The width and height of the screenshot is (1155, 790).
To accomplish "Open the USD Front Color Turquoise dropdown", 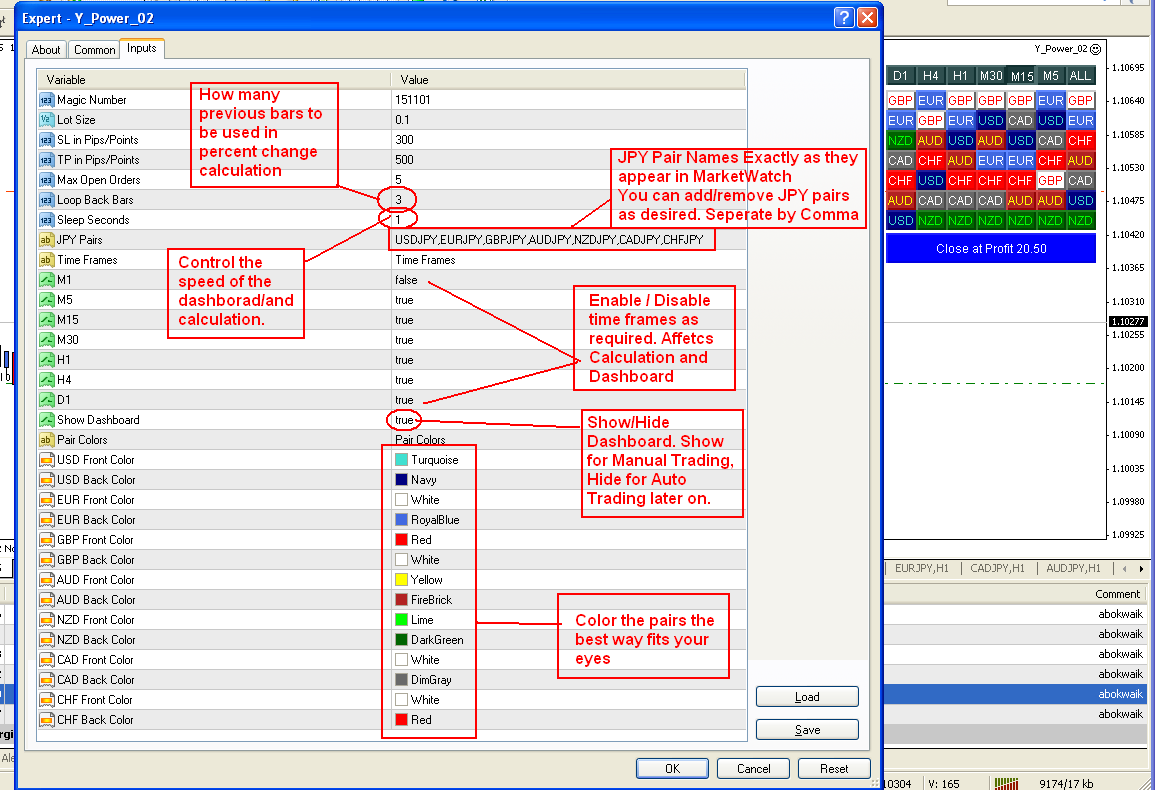I will click(426, 460).
